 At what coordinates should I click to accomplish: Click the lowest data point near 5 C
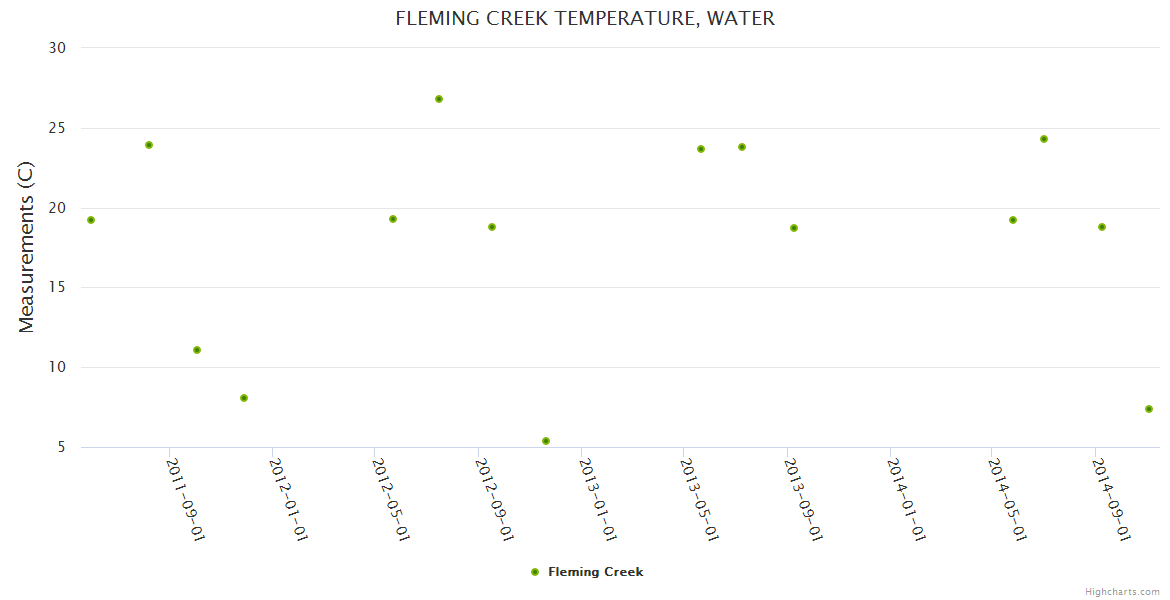coord(546,441)
